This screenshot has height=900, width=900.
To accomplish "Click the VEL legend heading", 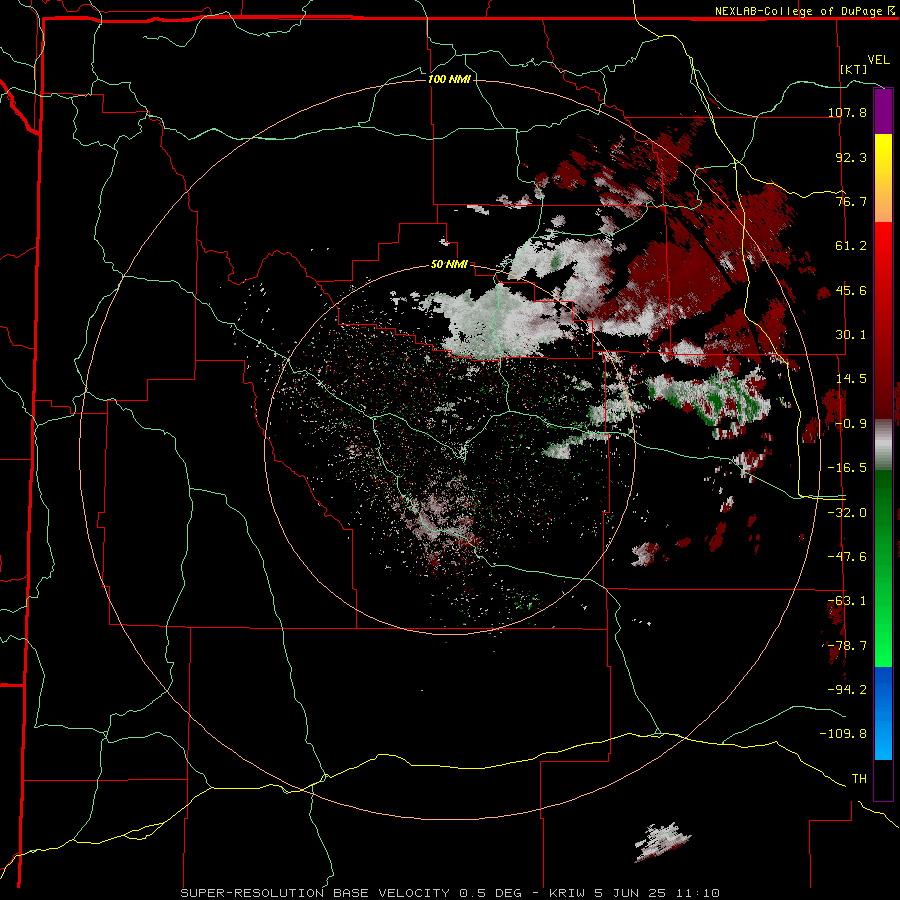I will 878,60.
